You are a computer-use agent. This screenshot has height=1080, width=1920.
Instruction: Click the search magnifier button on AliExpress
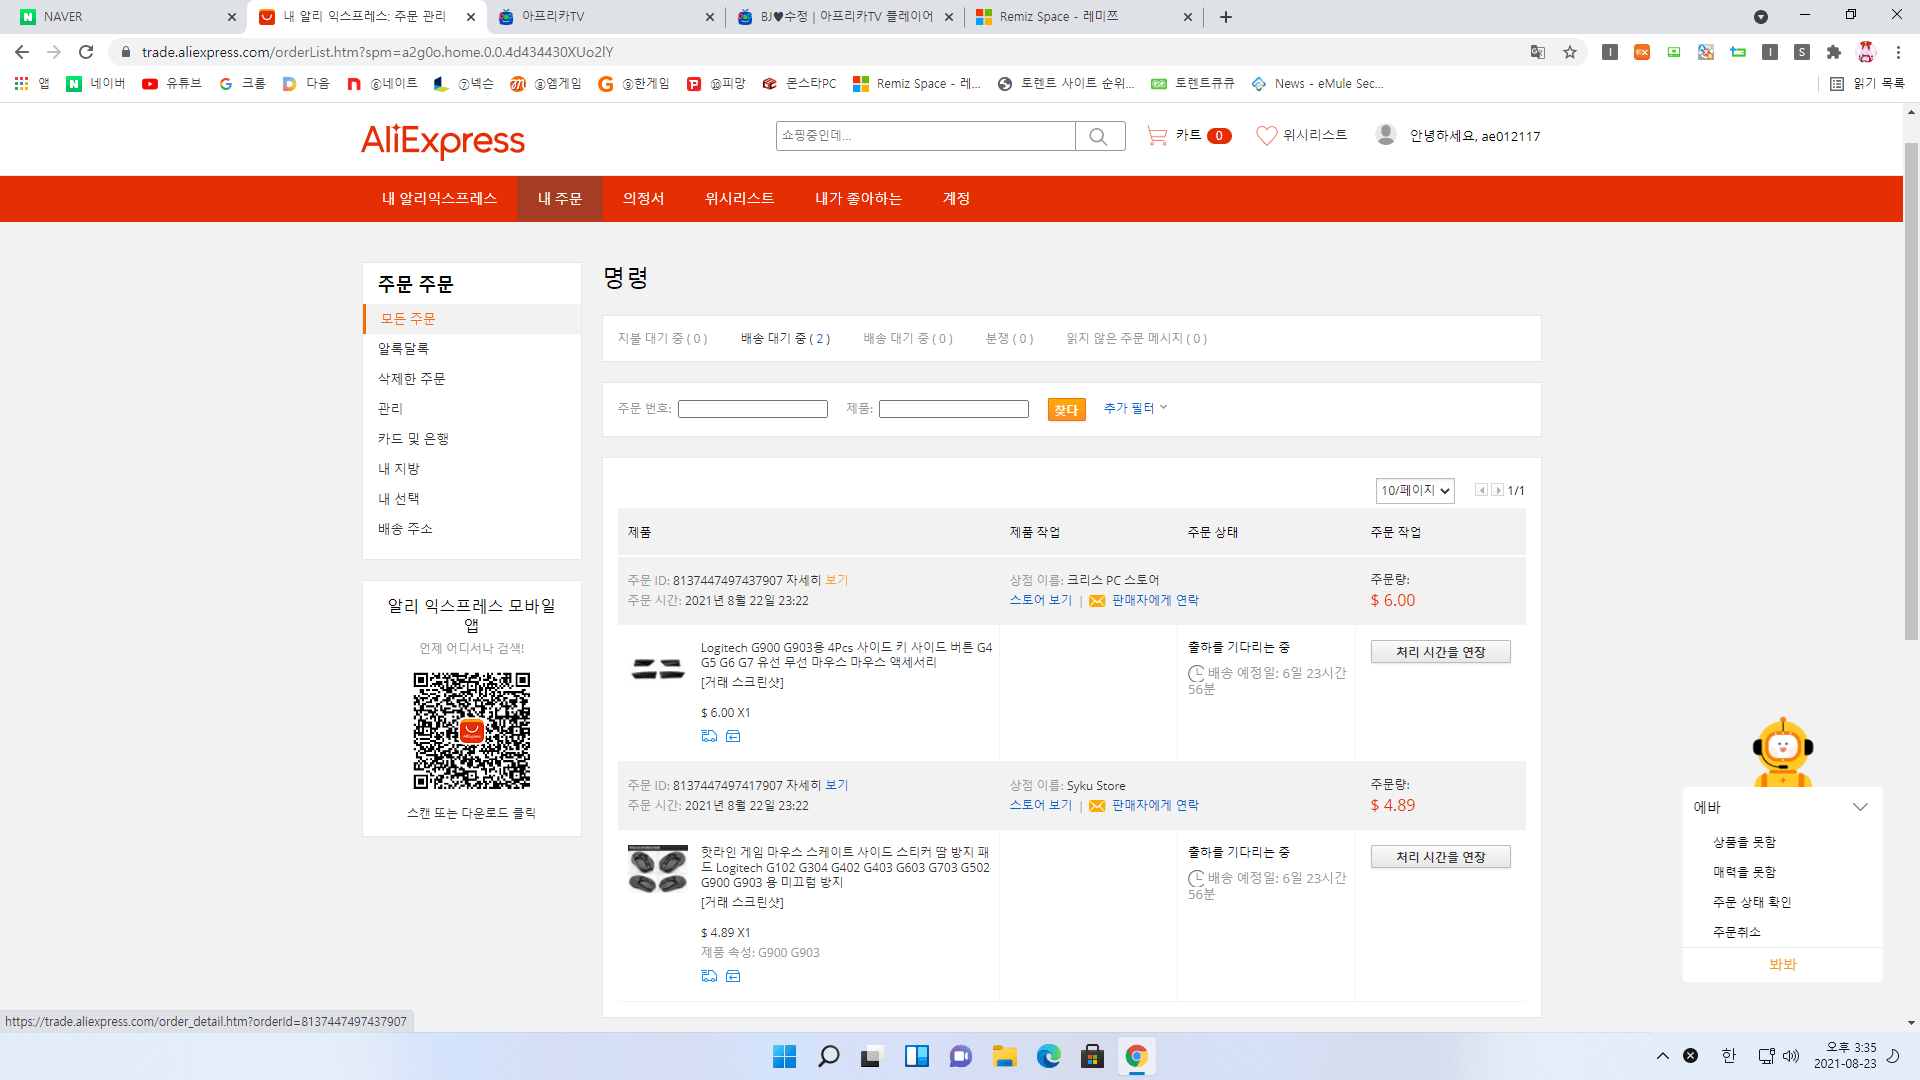pos(1099,136)
